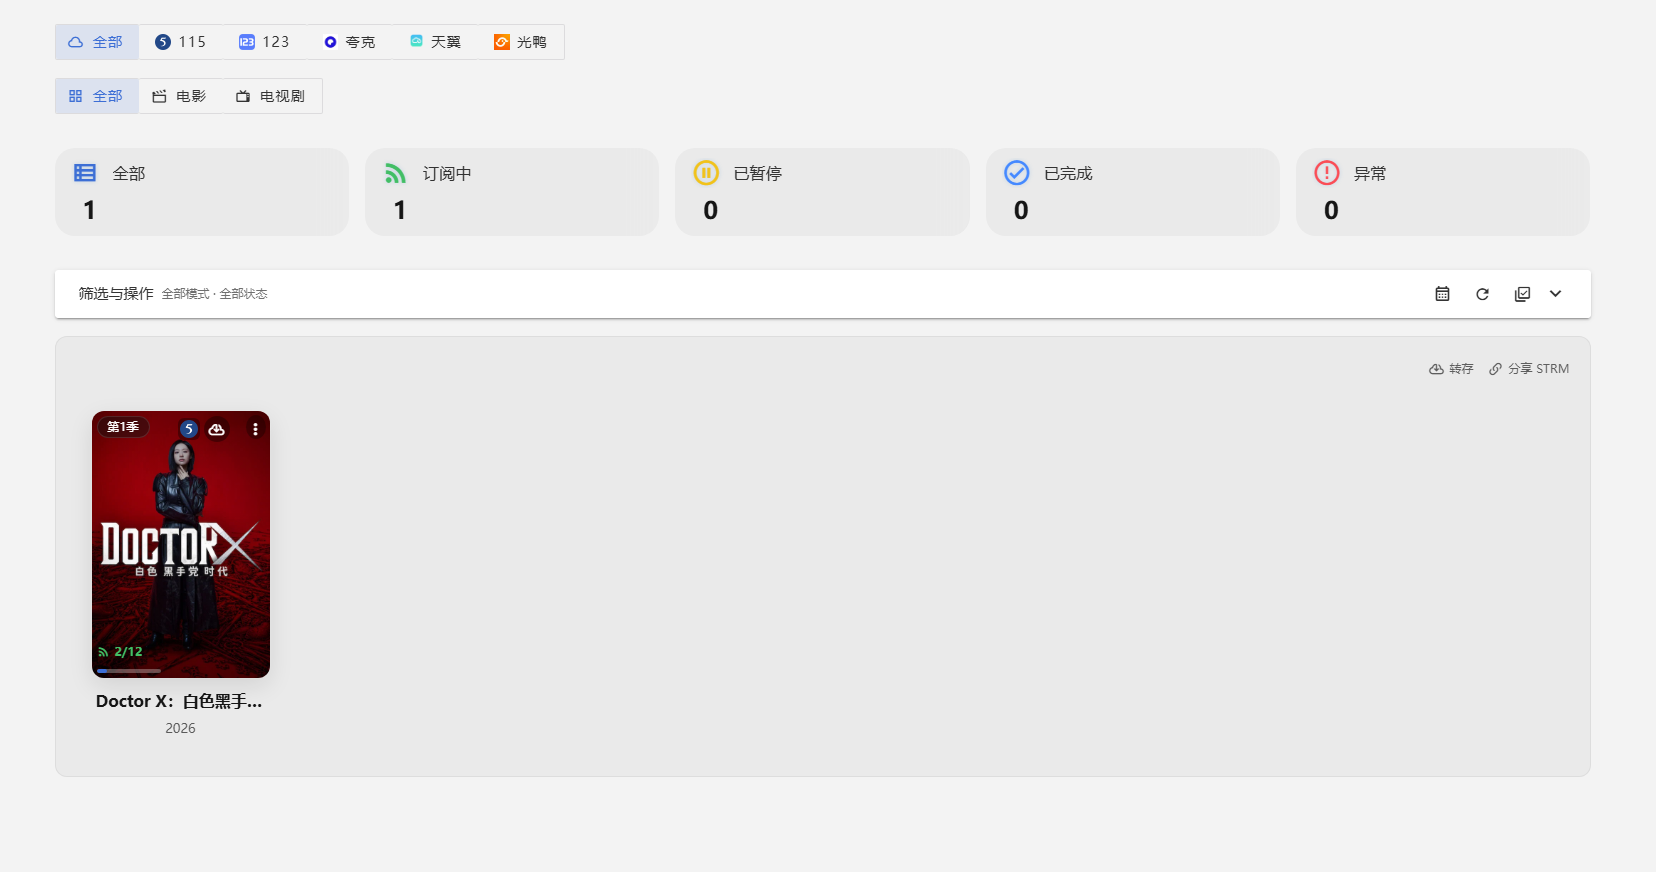This screenshot has height=872, width=1656.
Task: Switch to the 123 drive tab
Action: coord(264,42)
